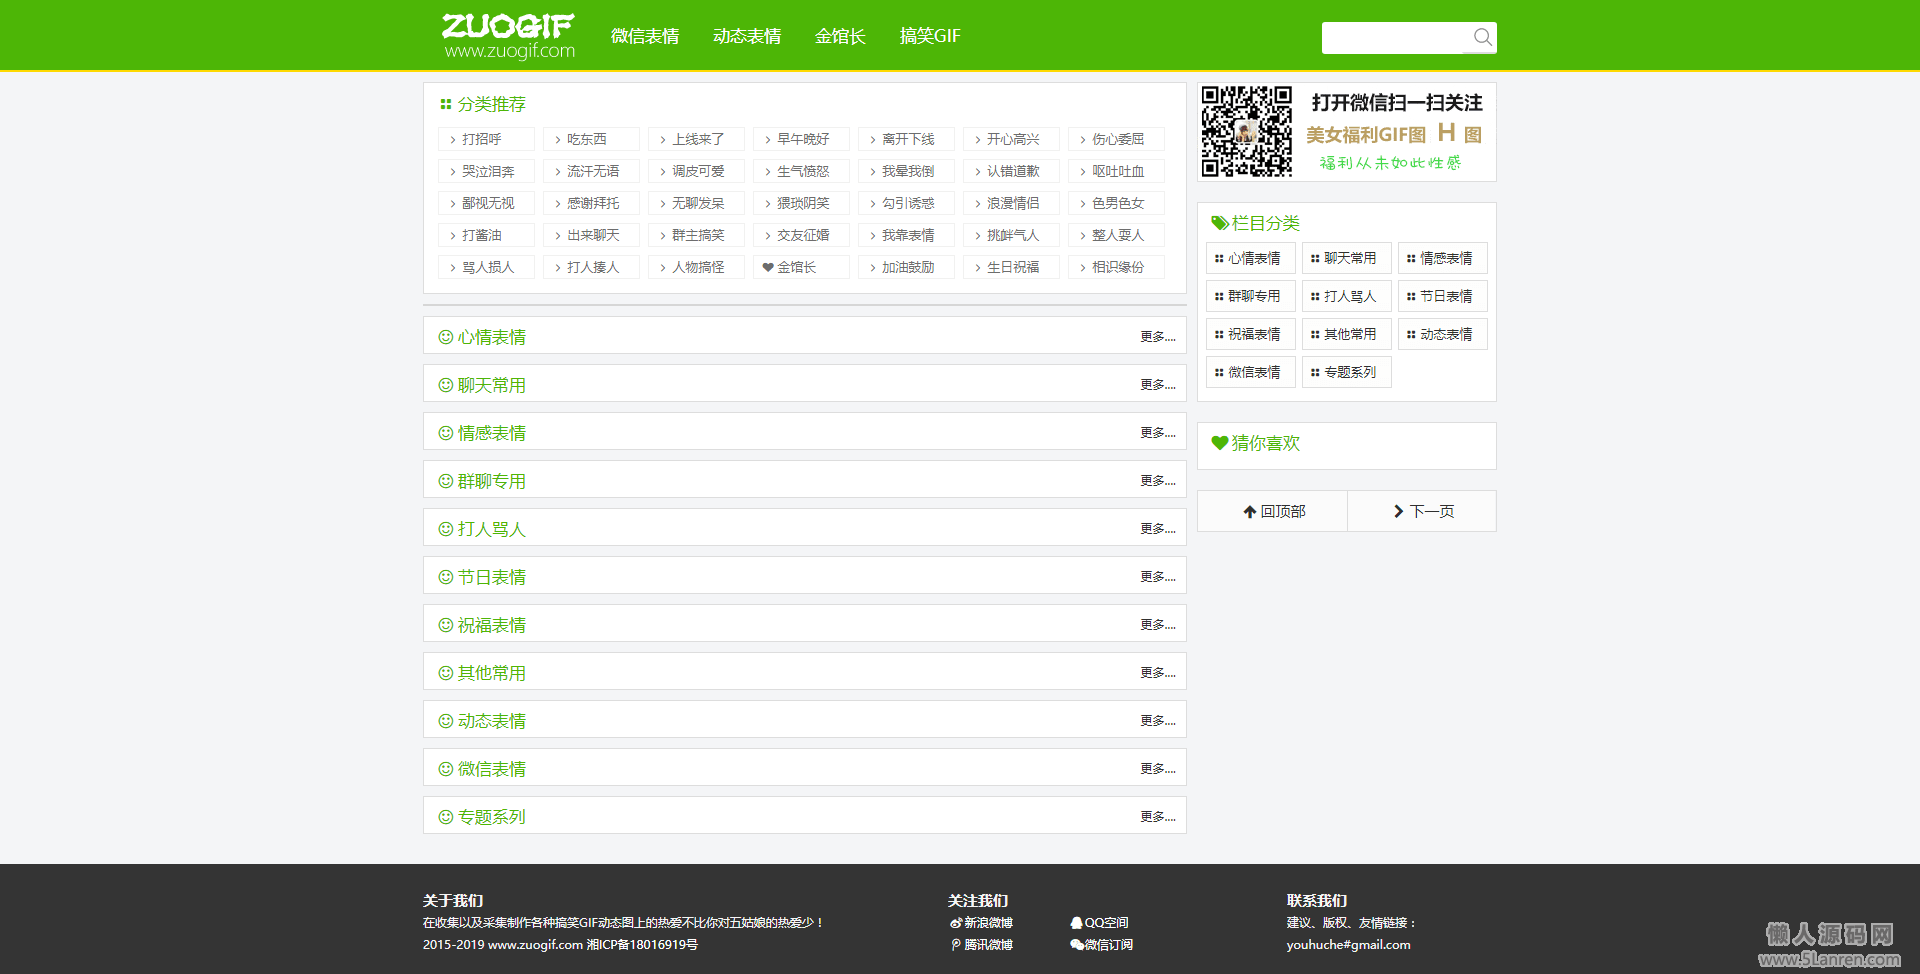The image size is (1920, 974).
Task: Click the 新浪微博 icon in the footer
Action: point(956,923)
